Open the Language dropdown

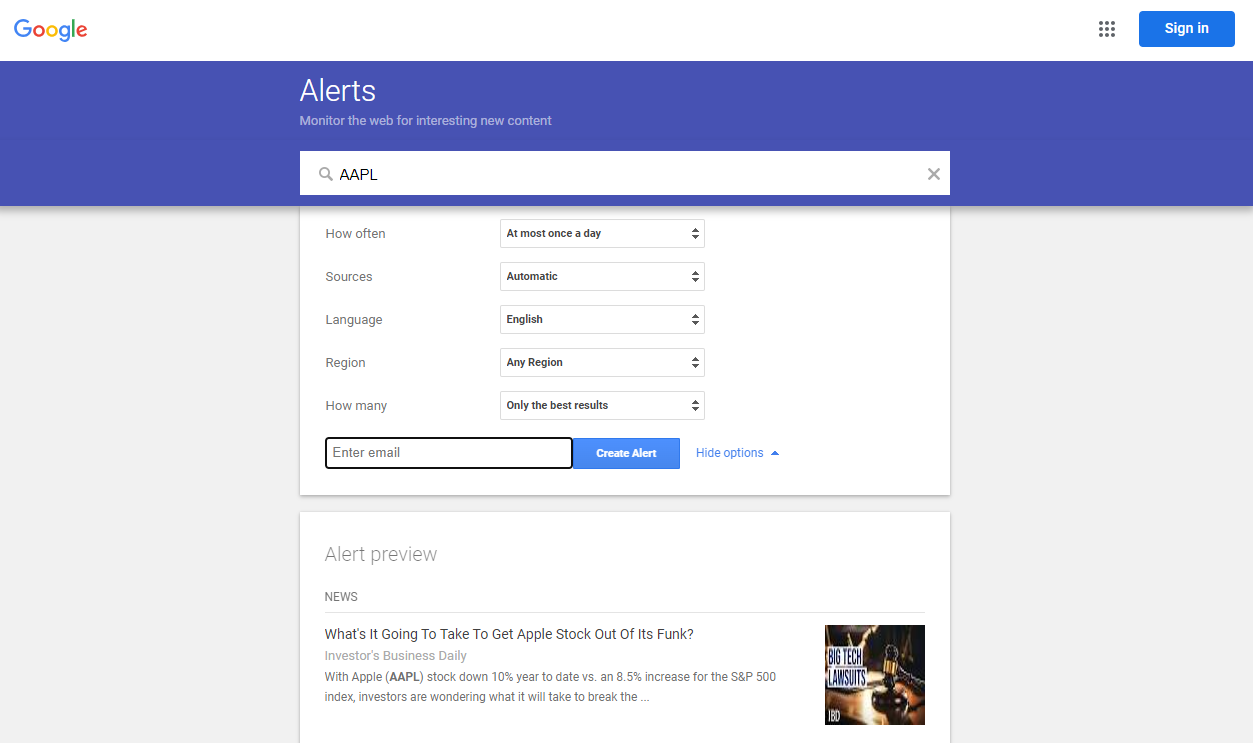pyautogui.click(x=602, y=320)
